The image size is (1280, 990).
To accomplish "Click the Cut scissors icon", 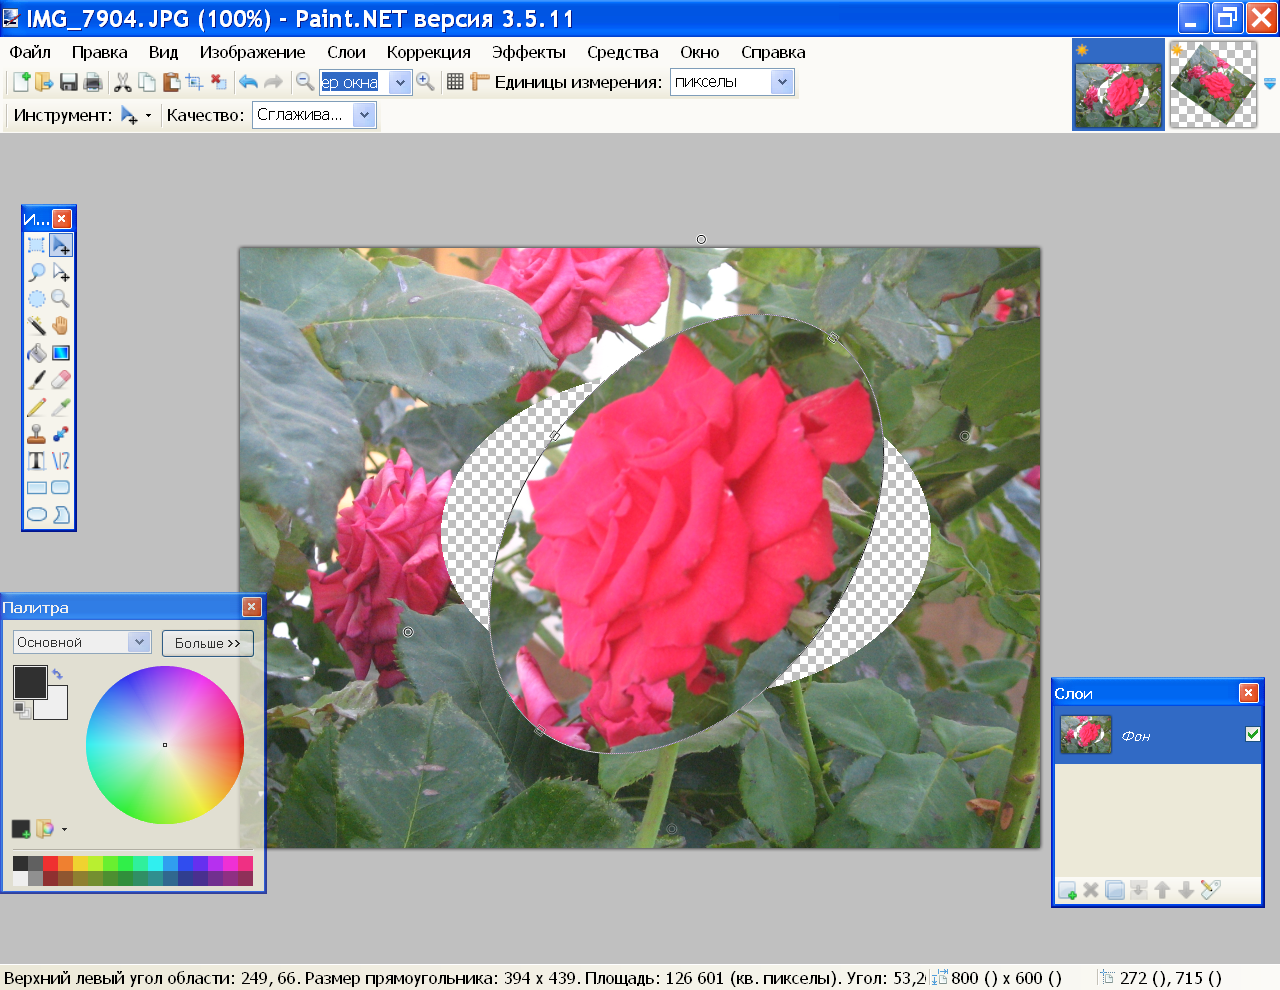I will click(x=123, y=82).
